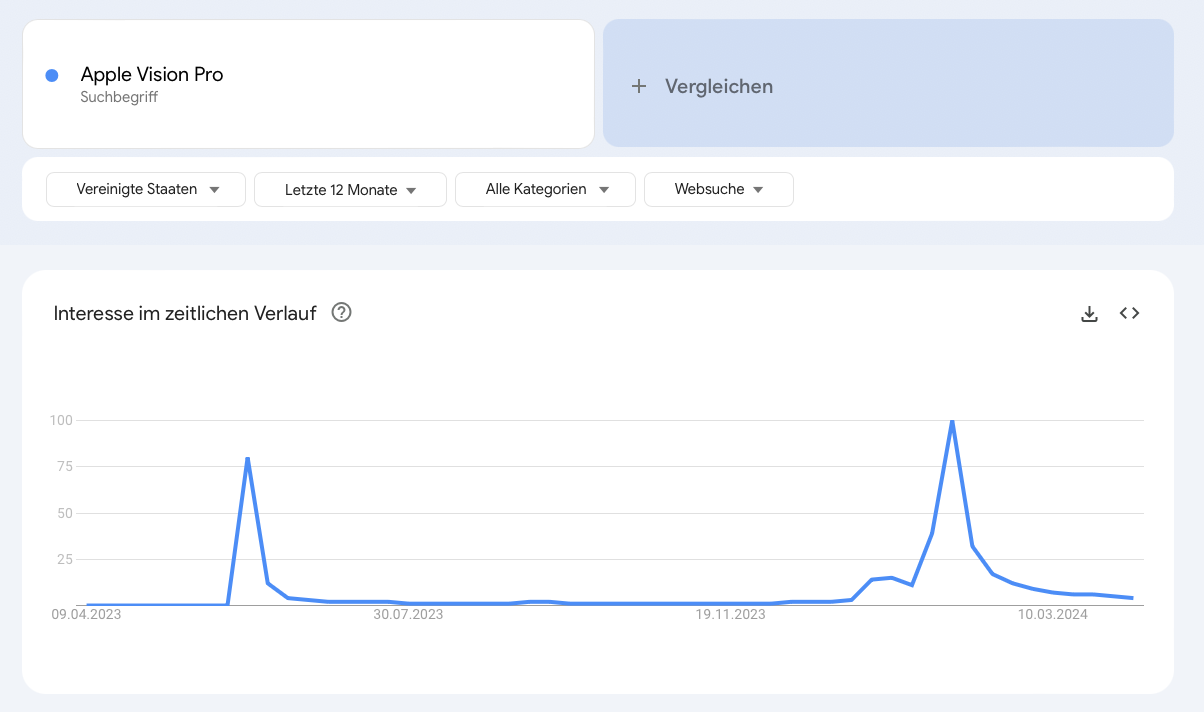Image resolution: width=1204 pixels, height=712 pixels.
Task: Click the 30.07.2023 date axis label
Action: pyautogui.click(x=408, y=615)
